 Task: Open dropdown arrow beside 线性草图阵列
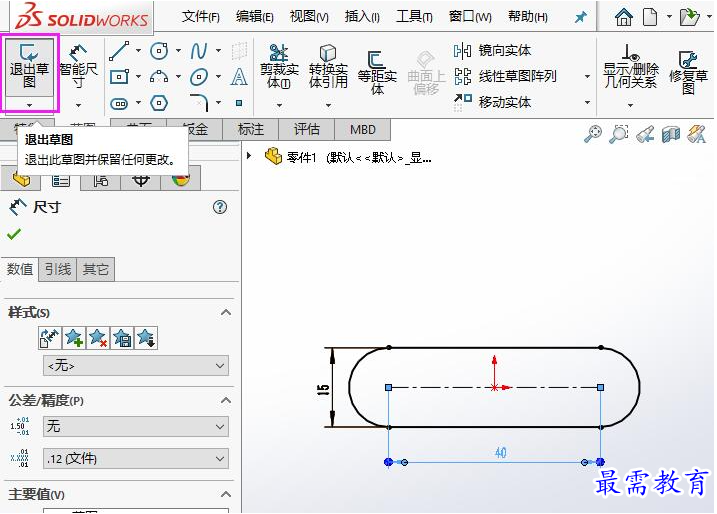point(588,76)
